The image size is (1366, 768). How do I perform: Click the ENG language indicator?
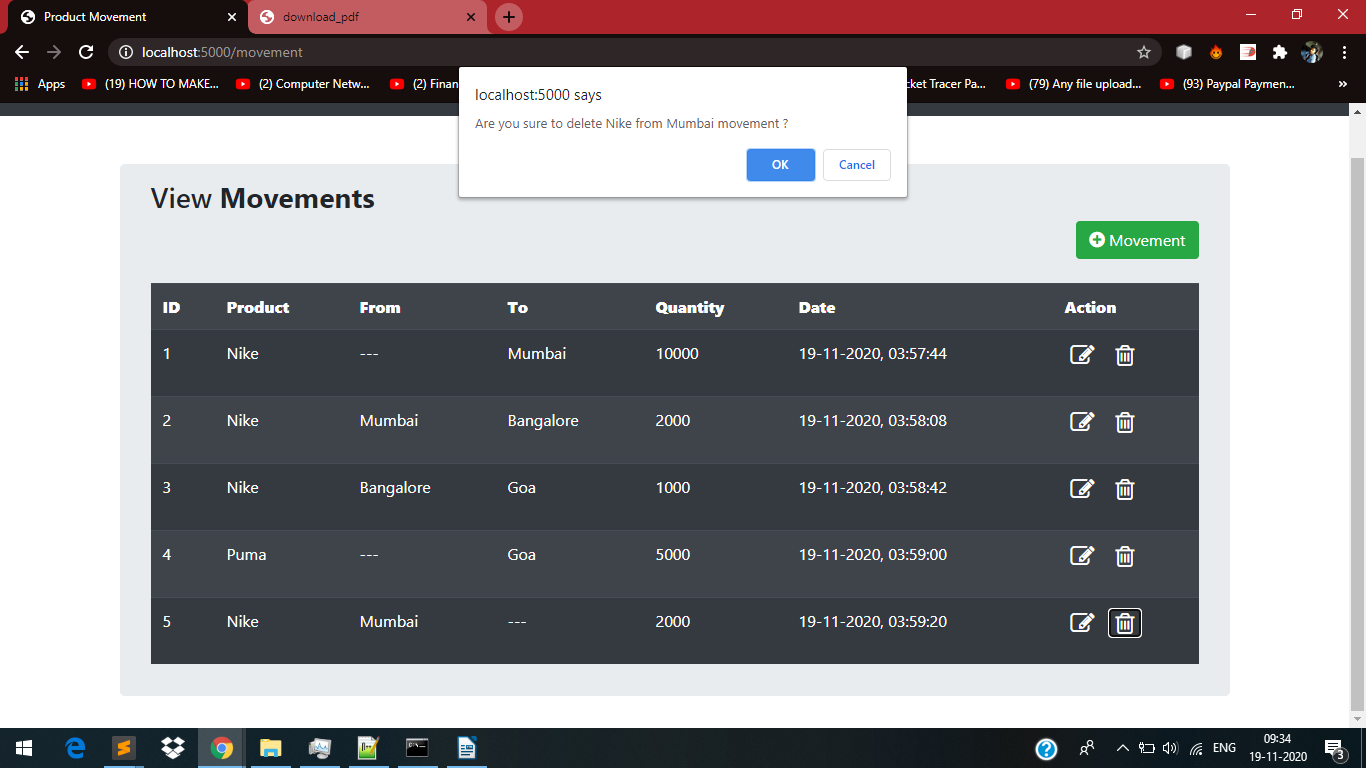(1224, 748)
